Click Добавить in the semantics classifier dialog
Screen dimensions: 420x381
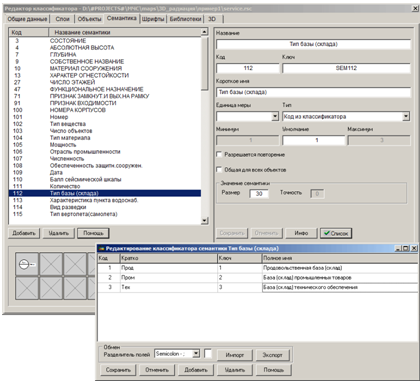(196, 370)
